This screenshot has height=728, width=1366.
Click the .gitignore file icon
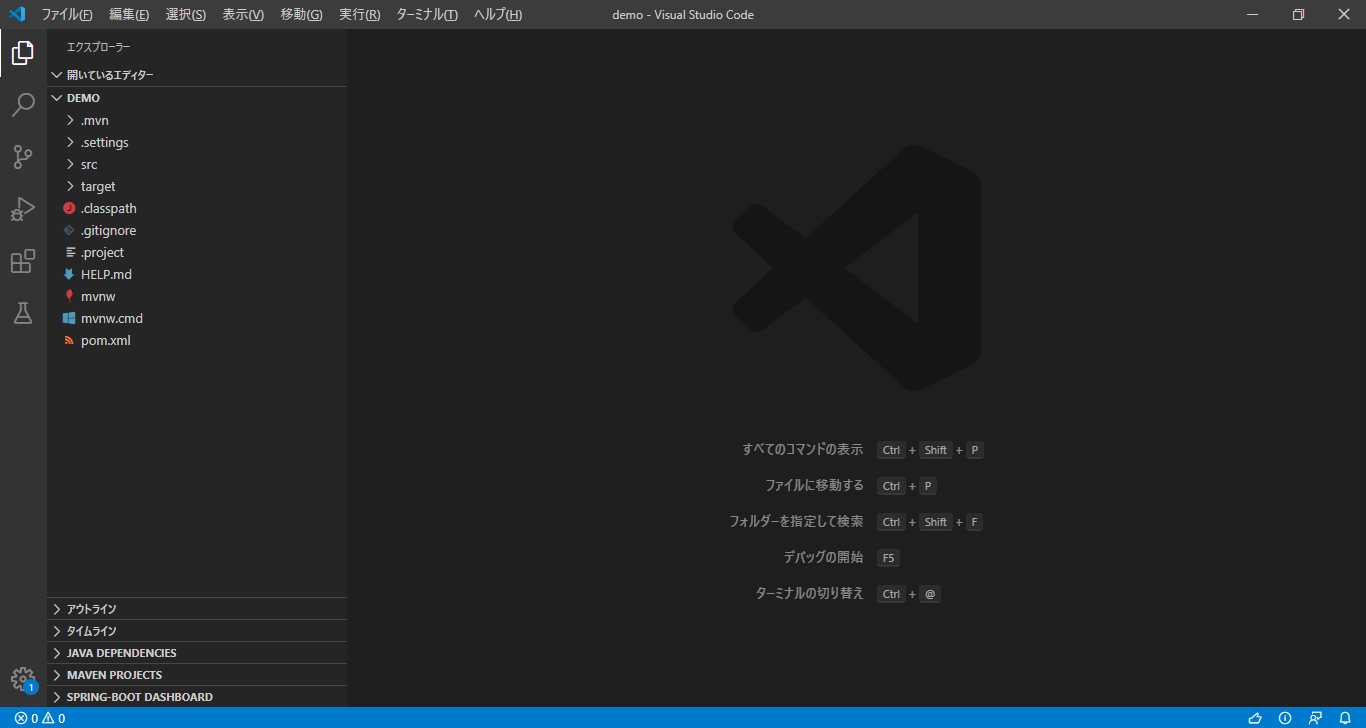(x=69, y=230)
